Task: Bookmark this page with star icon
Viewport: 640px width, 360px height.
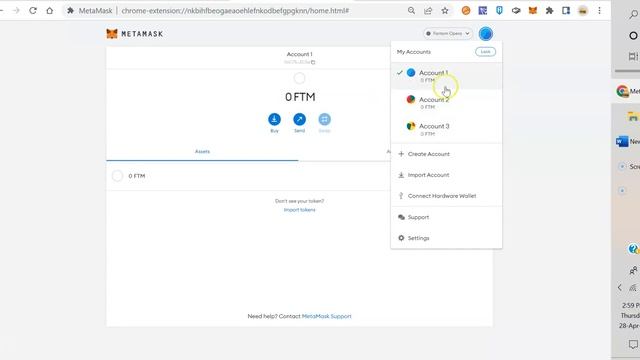Action: [445, 11]
